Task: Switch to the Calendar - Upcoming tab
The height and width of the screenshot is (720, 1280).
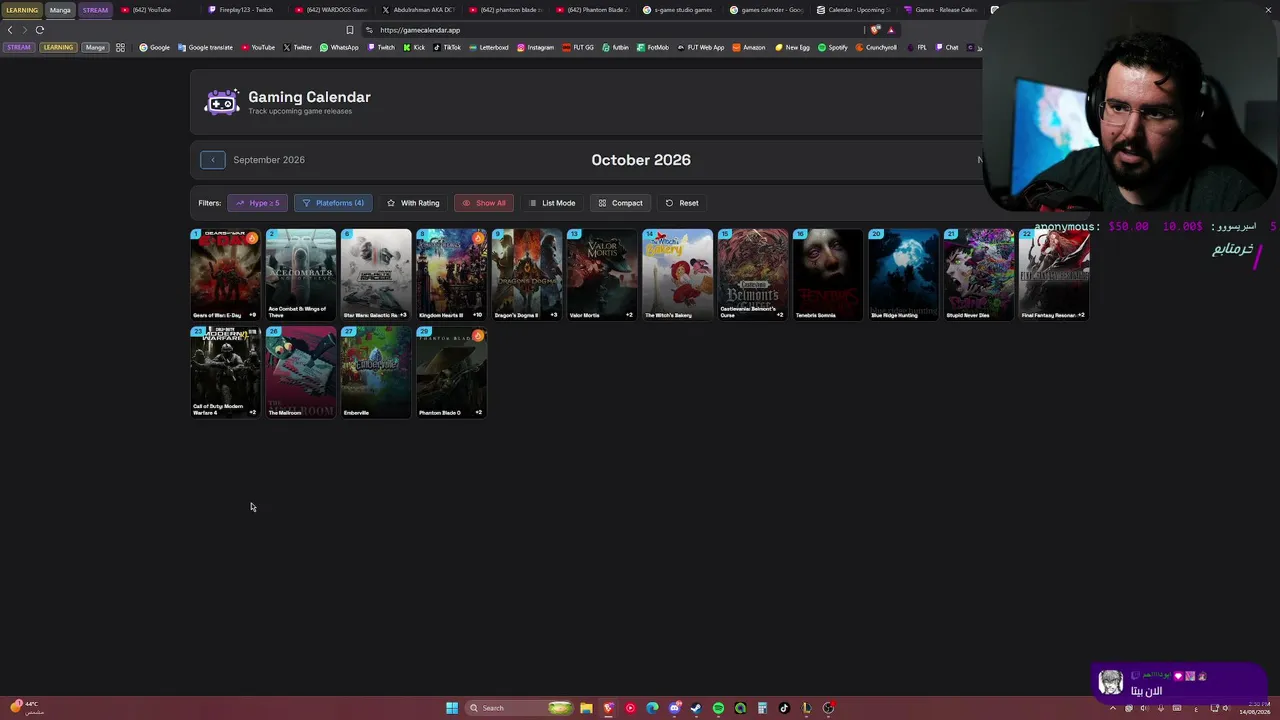Action: point(853,10)
